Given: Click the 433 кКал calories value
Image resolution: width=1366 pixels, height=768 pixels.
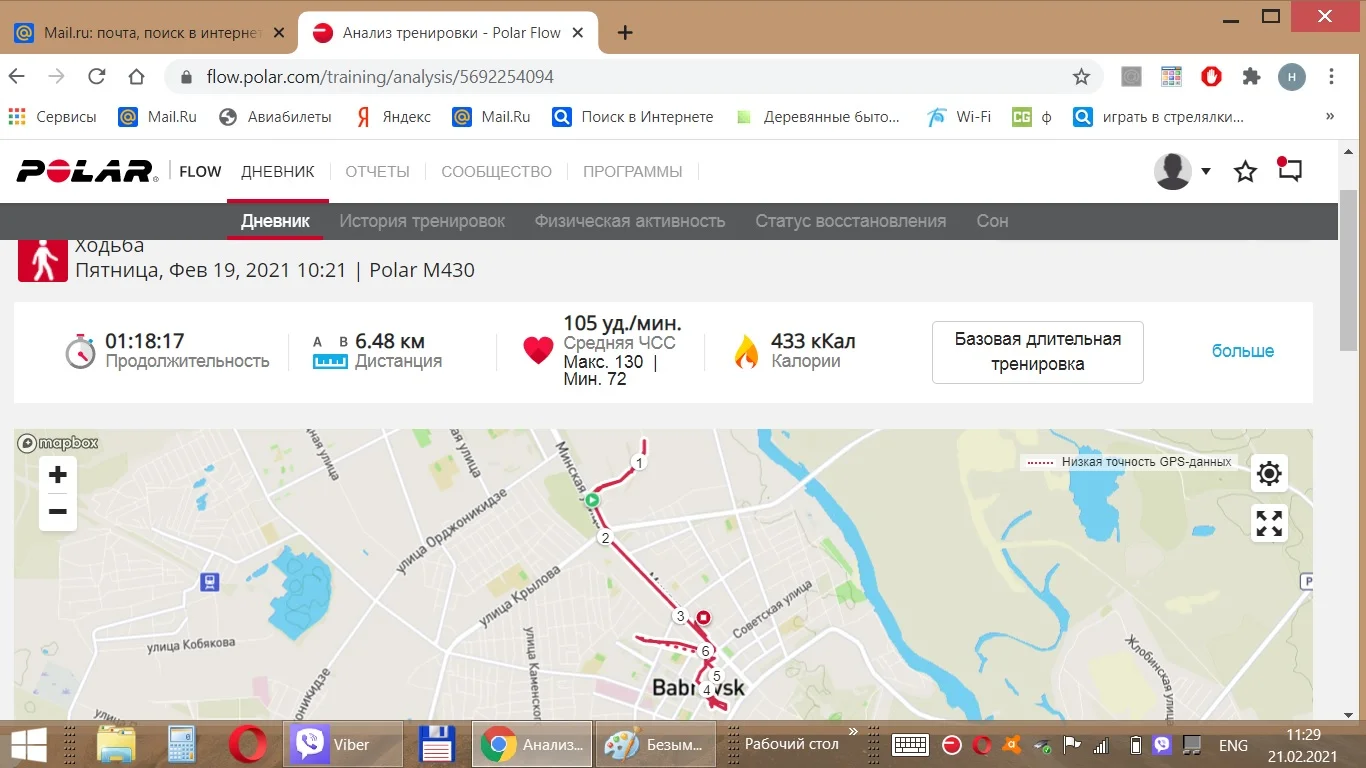Looking at the screenshot, I should [813, 342].
